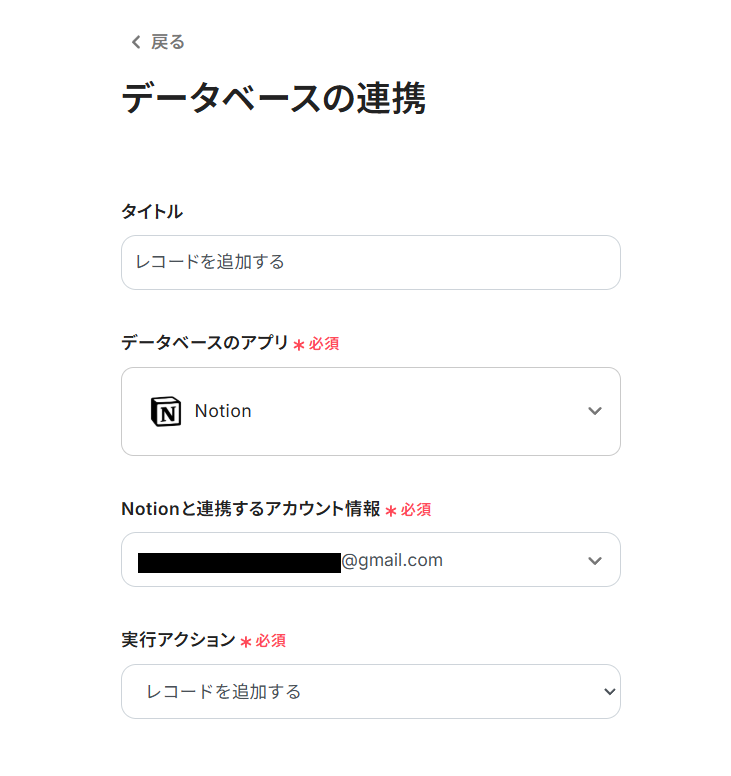Select the Notion text in app dropdown
731x776 pixels.
coord(223,411)
